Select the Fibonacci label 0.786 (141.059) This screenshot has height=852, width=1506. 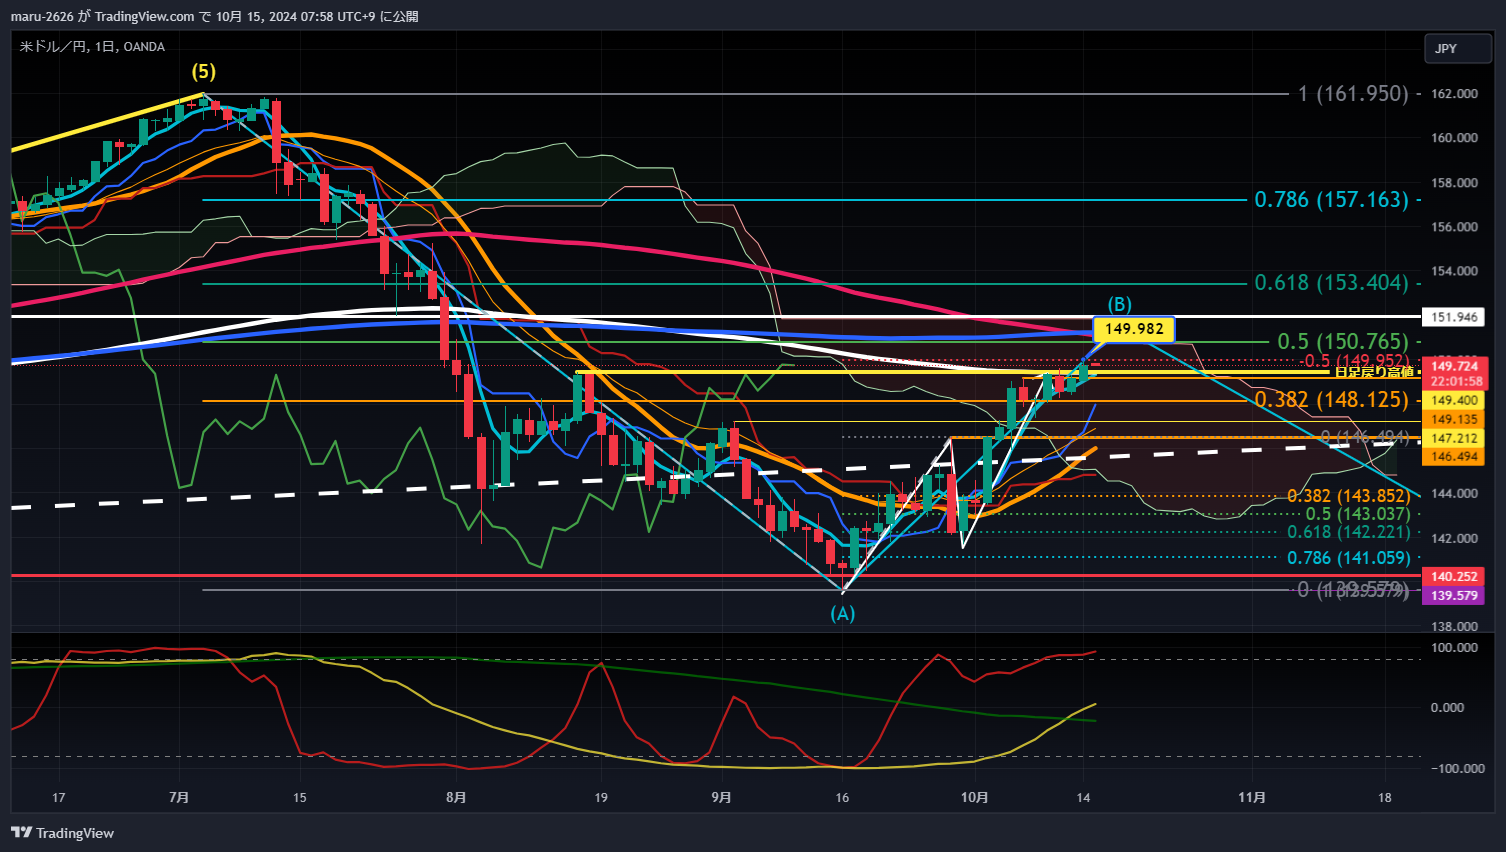pos(1348,558)
